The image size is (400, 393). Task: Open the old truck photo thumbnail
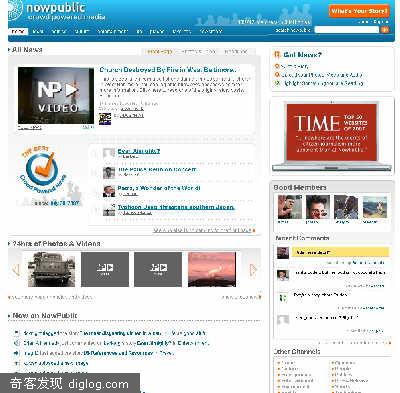51,269
